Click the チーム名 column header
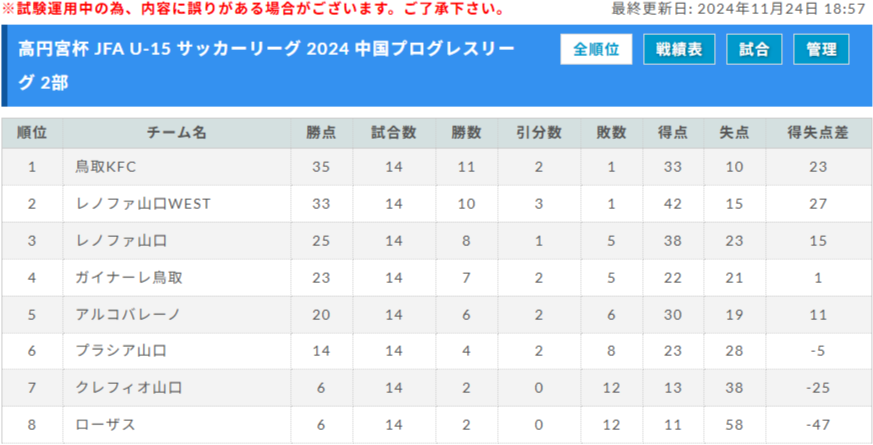This screenshot has width=873, height=445. coord(177,133)
